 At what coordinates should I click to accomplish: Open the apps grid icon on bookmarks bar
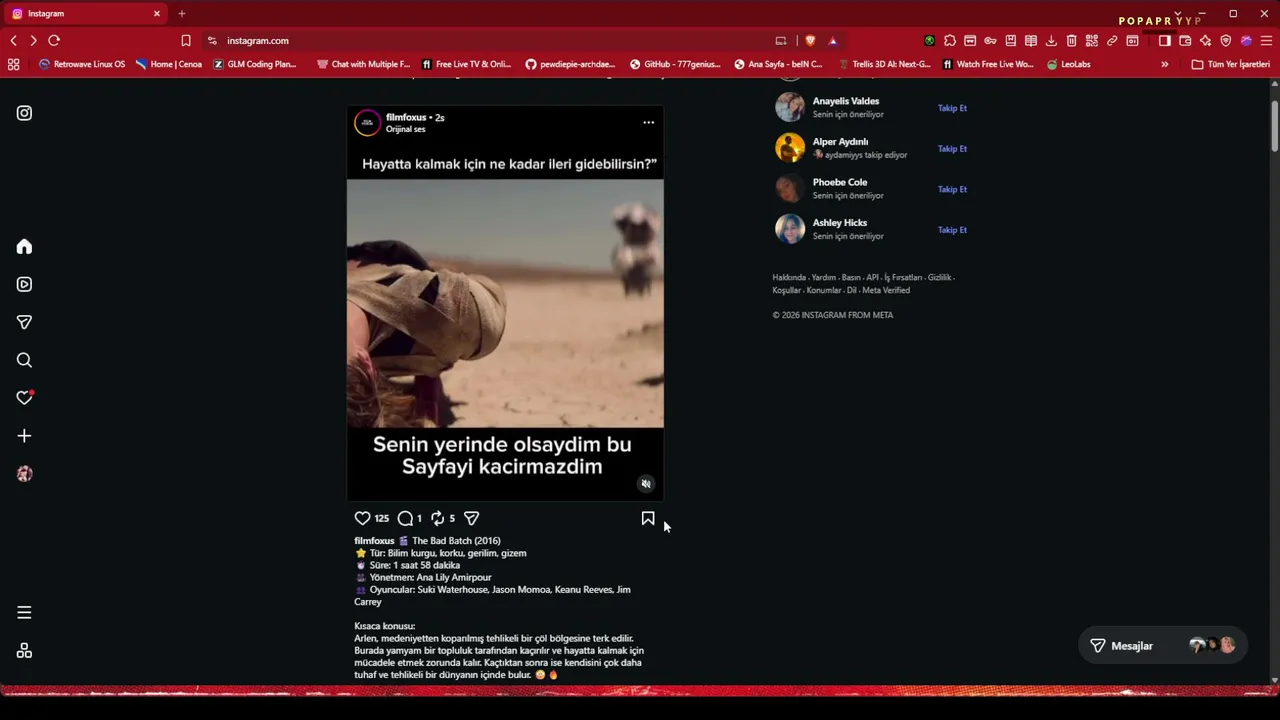click(13, 64)
